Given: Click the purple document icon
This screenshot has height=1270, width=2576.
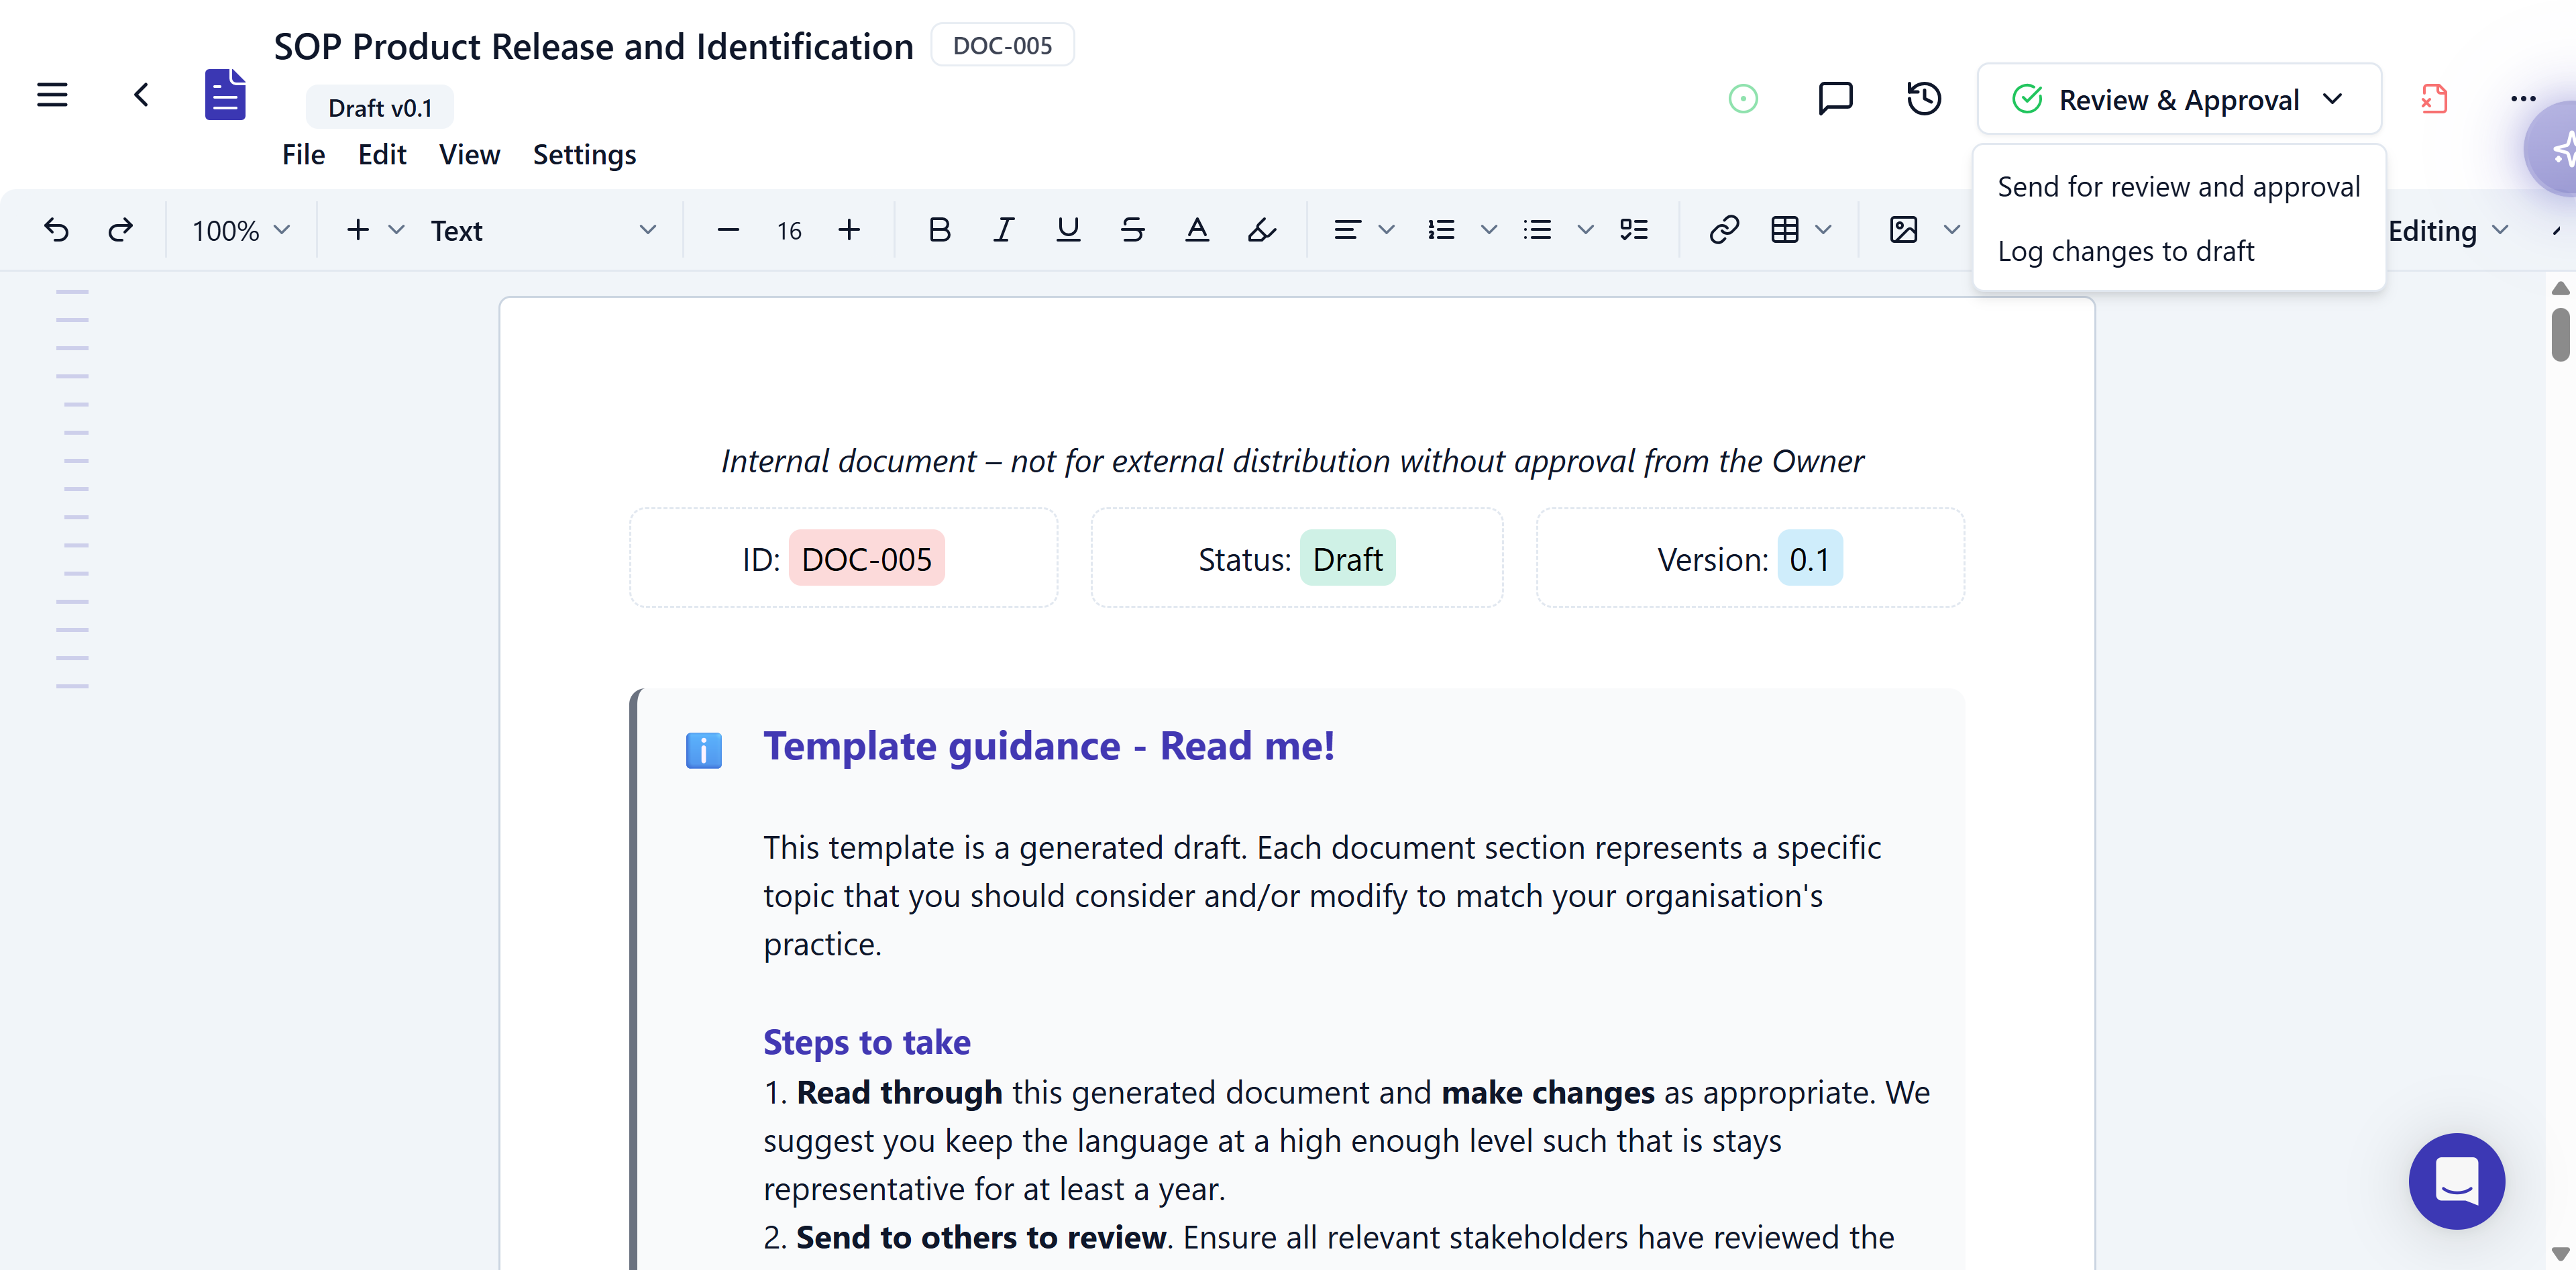Looking at the screenshot, I should coord(225,95).
